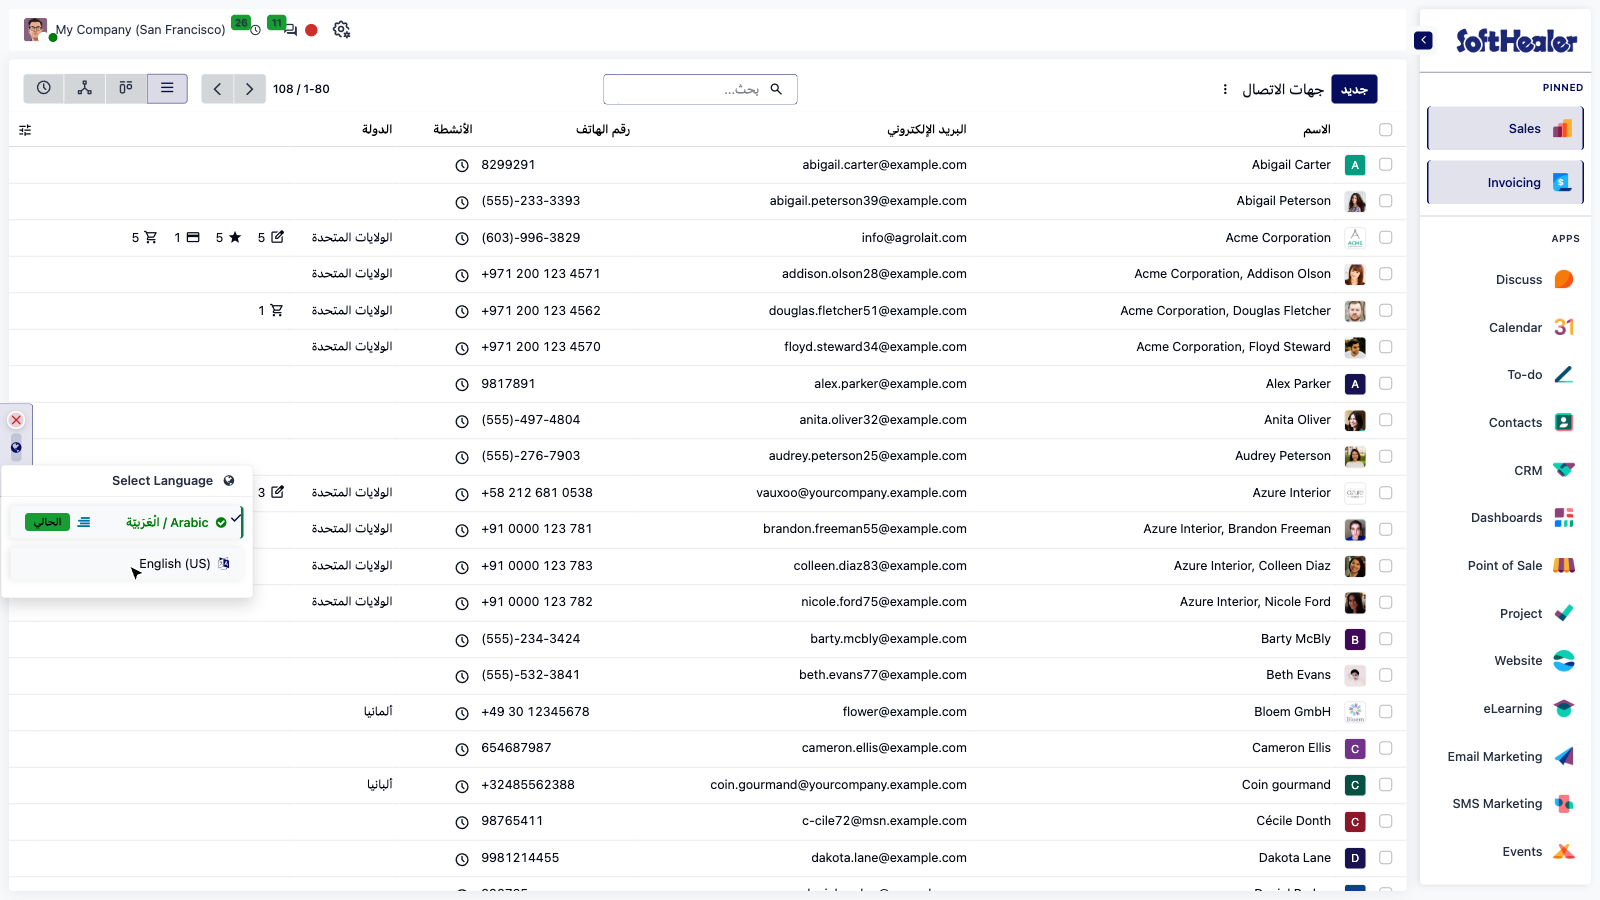Open the pinned Sales app
1600x900 pixels.
point(1505,129)
